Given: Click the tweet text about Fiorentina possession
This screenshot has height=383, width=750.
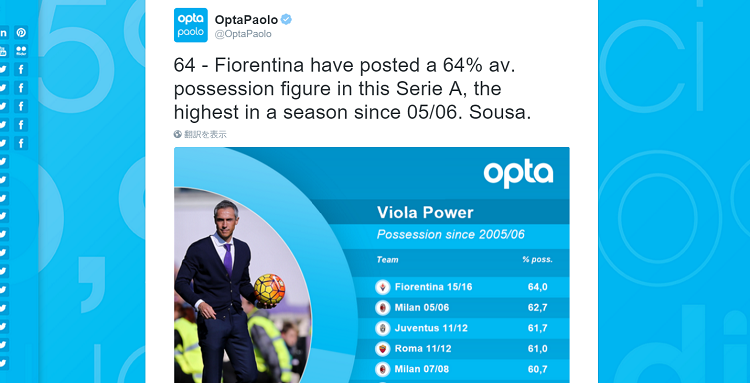Looking at the screenshot, I should tap(353, 89).
